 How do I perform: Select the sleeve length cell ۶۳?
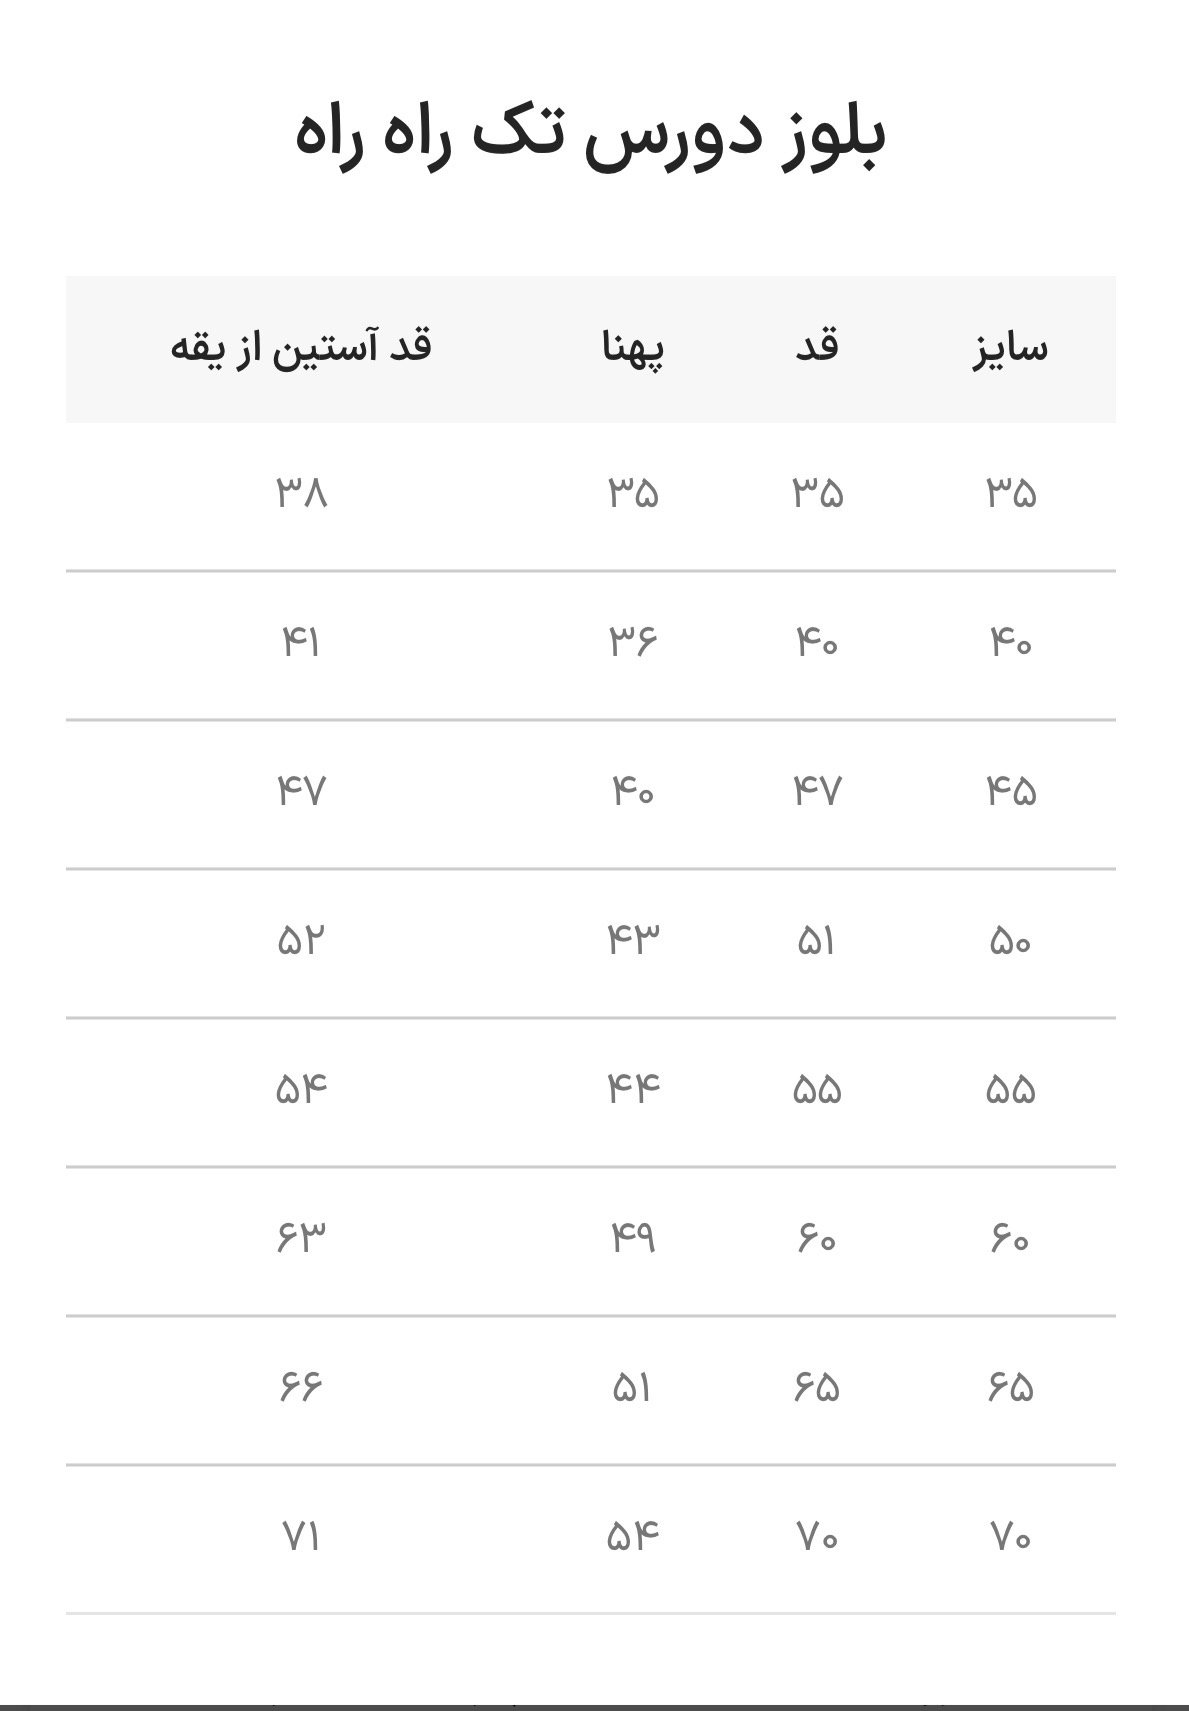[301, 1238]
